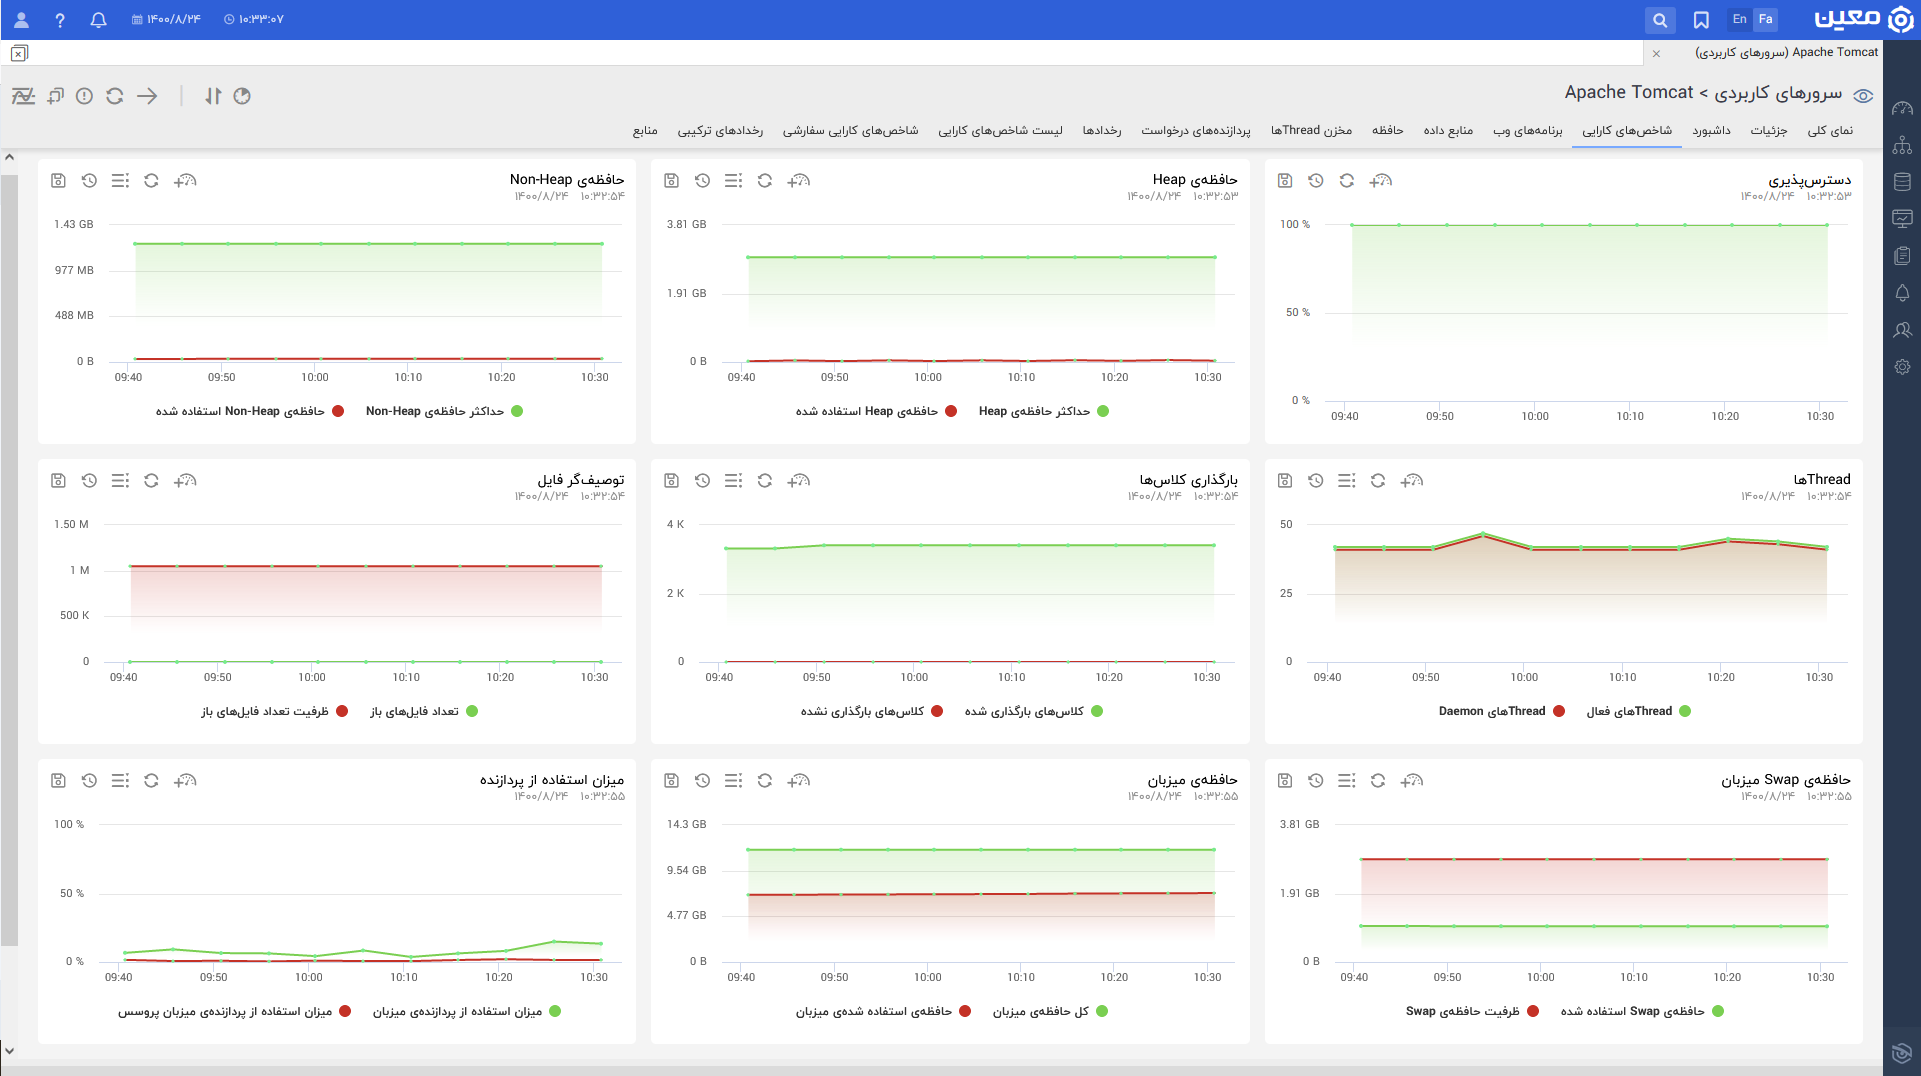Close the Apache Tomcat tab
This screenshot has width=1921, height=1076.
pyautogui.click(x=1657, y=53)
